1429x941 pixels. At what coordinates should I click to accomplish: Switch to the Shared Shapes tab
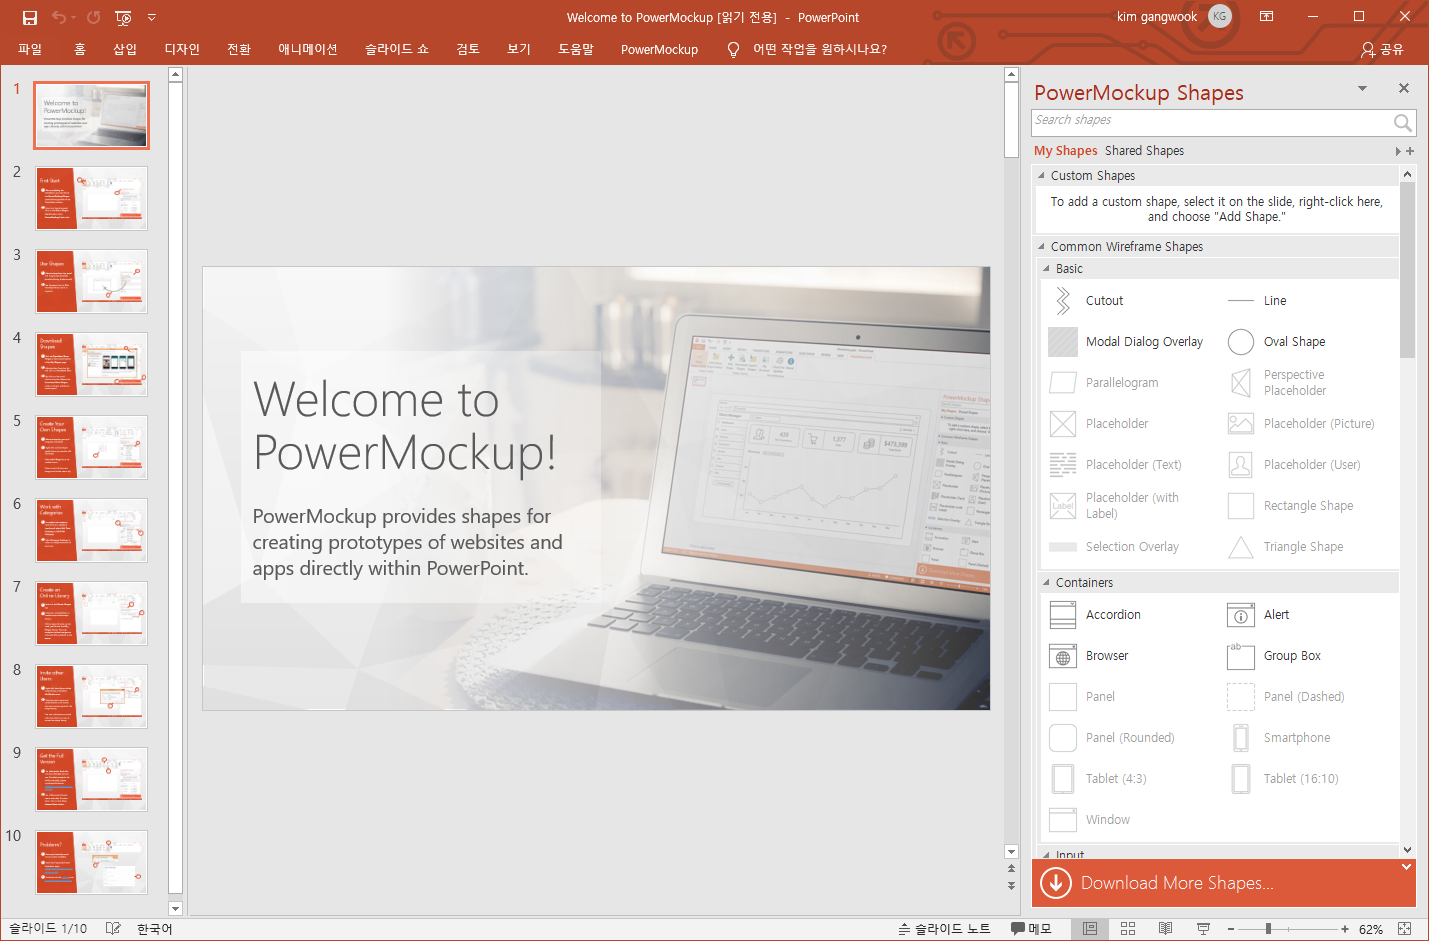coord(1144,151)
